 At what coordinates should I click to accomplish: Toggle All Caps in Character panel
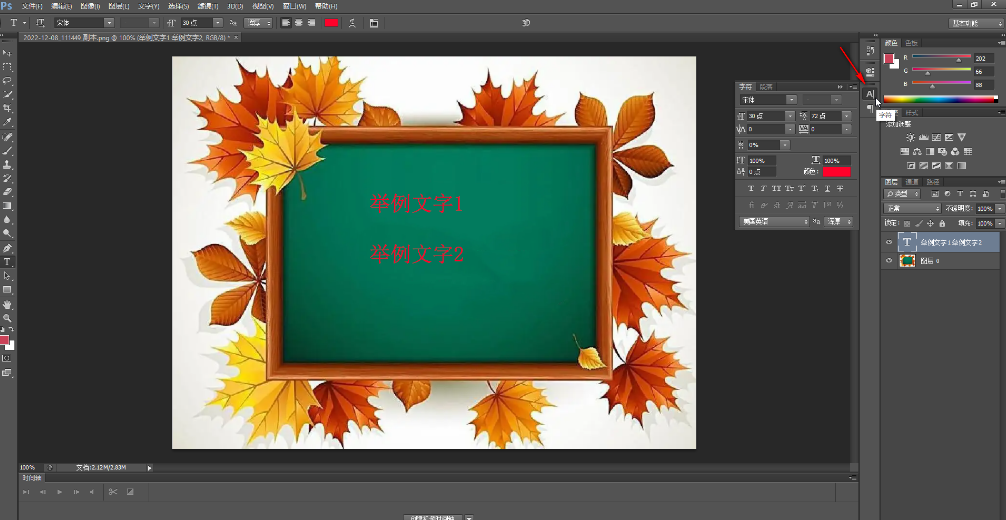tap(776, 189)
